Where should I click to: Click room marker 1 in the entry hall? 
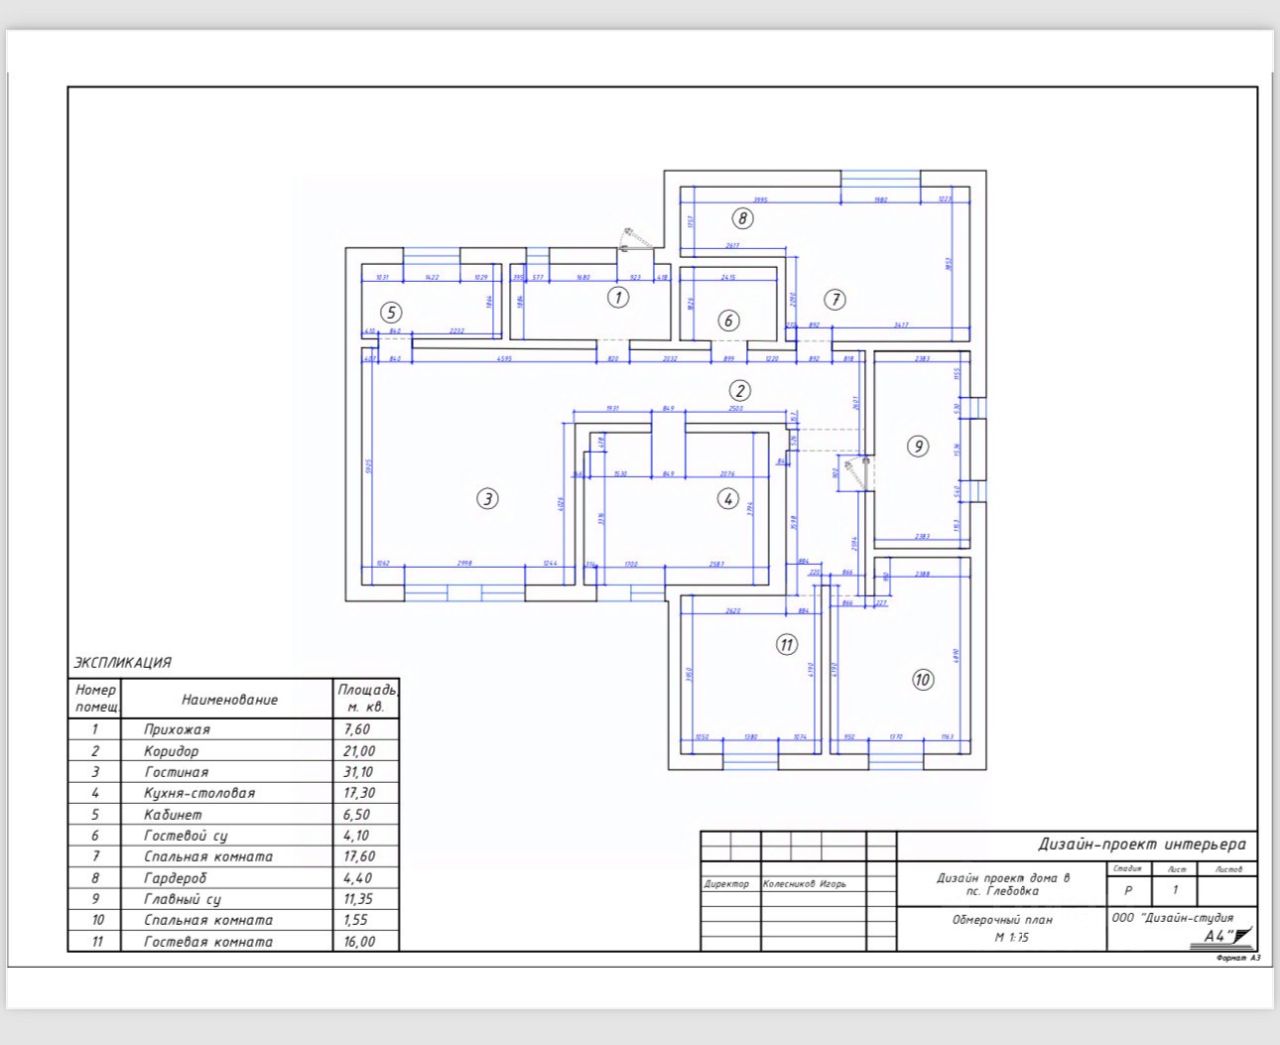pyautogui.click(x=619, y=297)
